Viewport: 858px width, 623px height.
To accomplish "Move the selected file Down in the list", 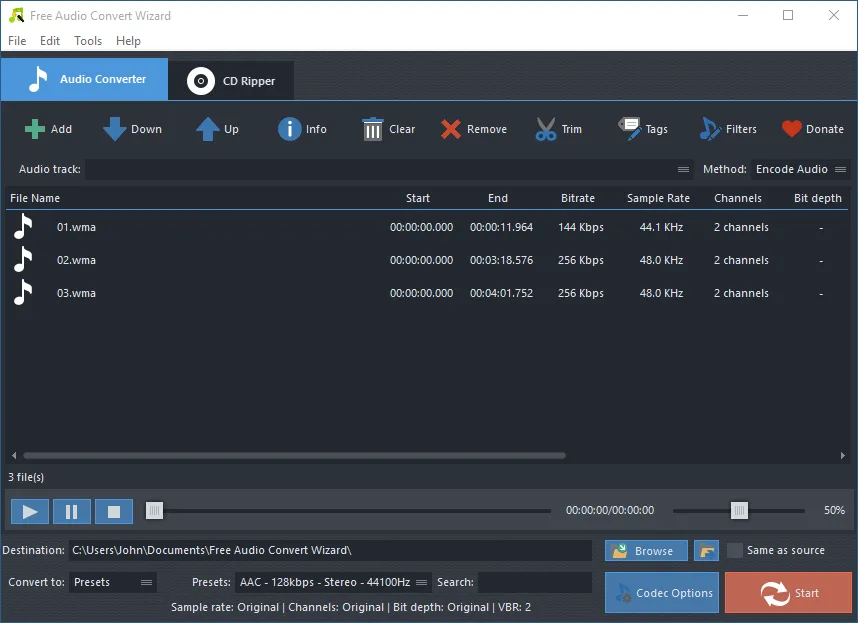I will coord(132,128).
